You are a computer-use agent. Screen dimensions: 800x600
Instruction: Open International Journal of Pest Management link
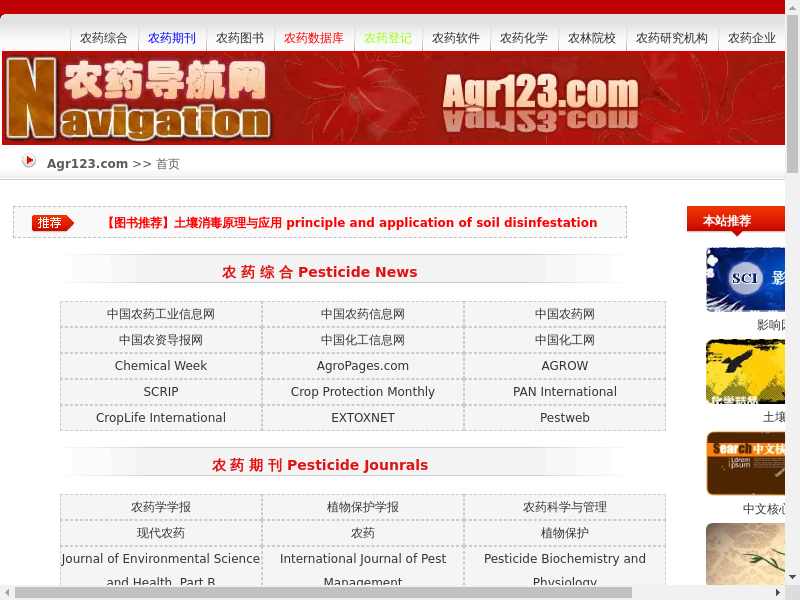363,568
